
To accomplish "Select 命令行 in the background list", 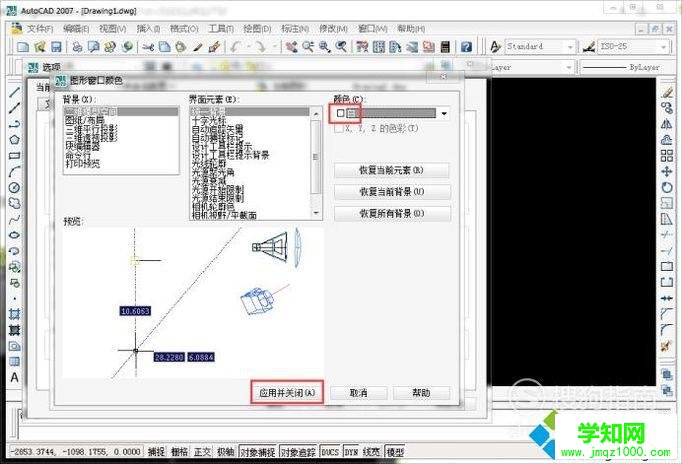I will click(78, 155).
